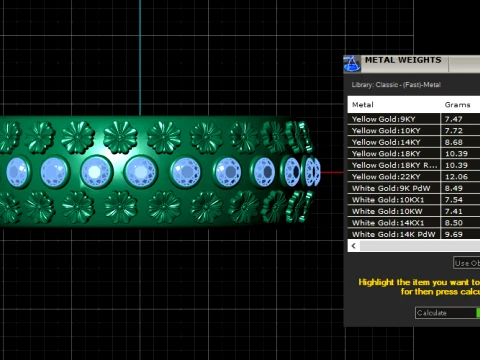Click the 7.72 grams value
The image size is (480, 360).
[x=453, y=131]
